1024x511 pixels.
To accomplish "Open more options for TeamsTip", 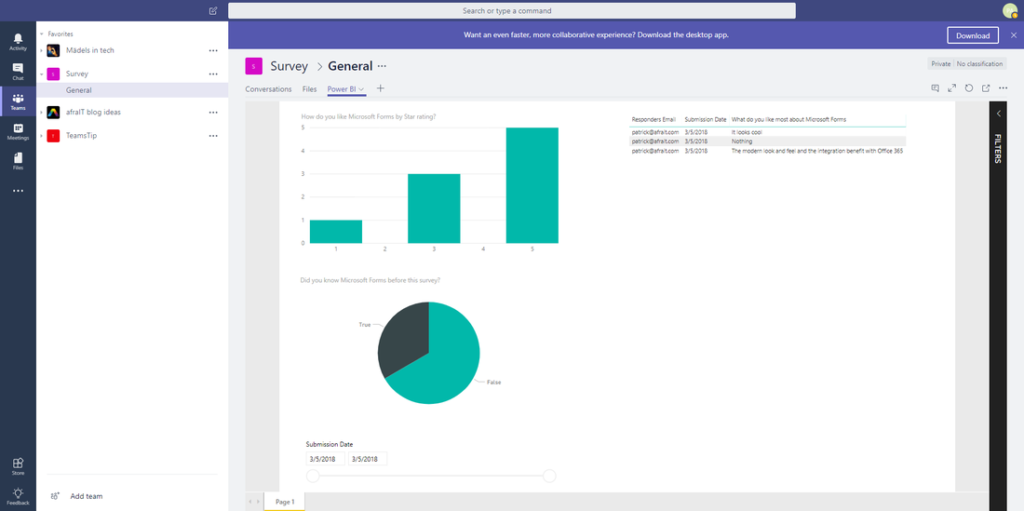I will 213,136.
